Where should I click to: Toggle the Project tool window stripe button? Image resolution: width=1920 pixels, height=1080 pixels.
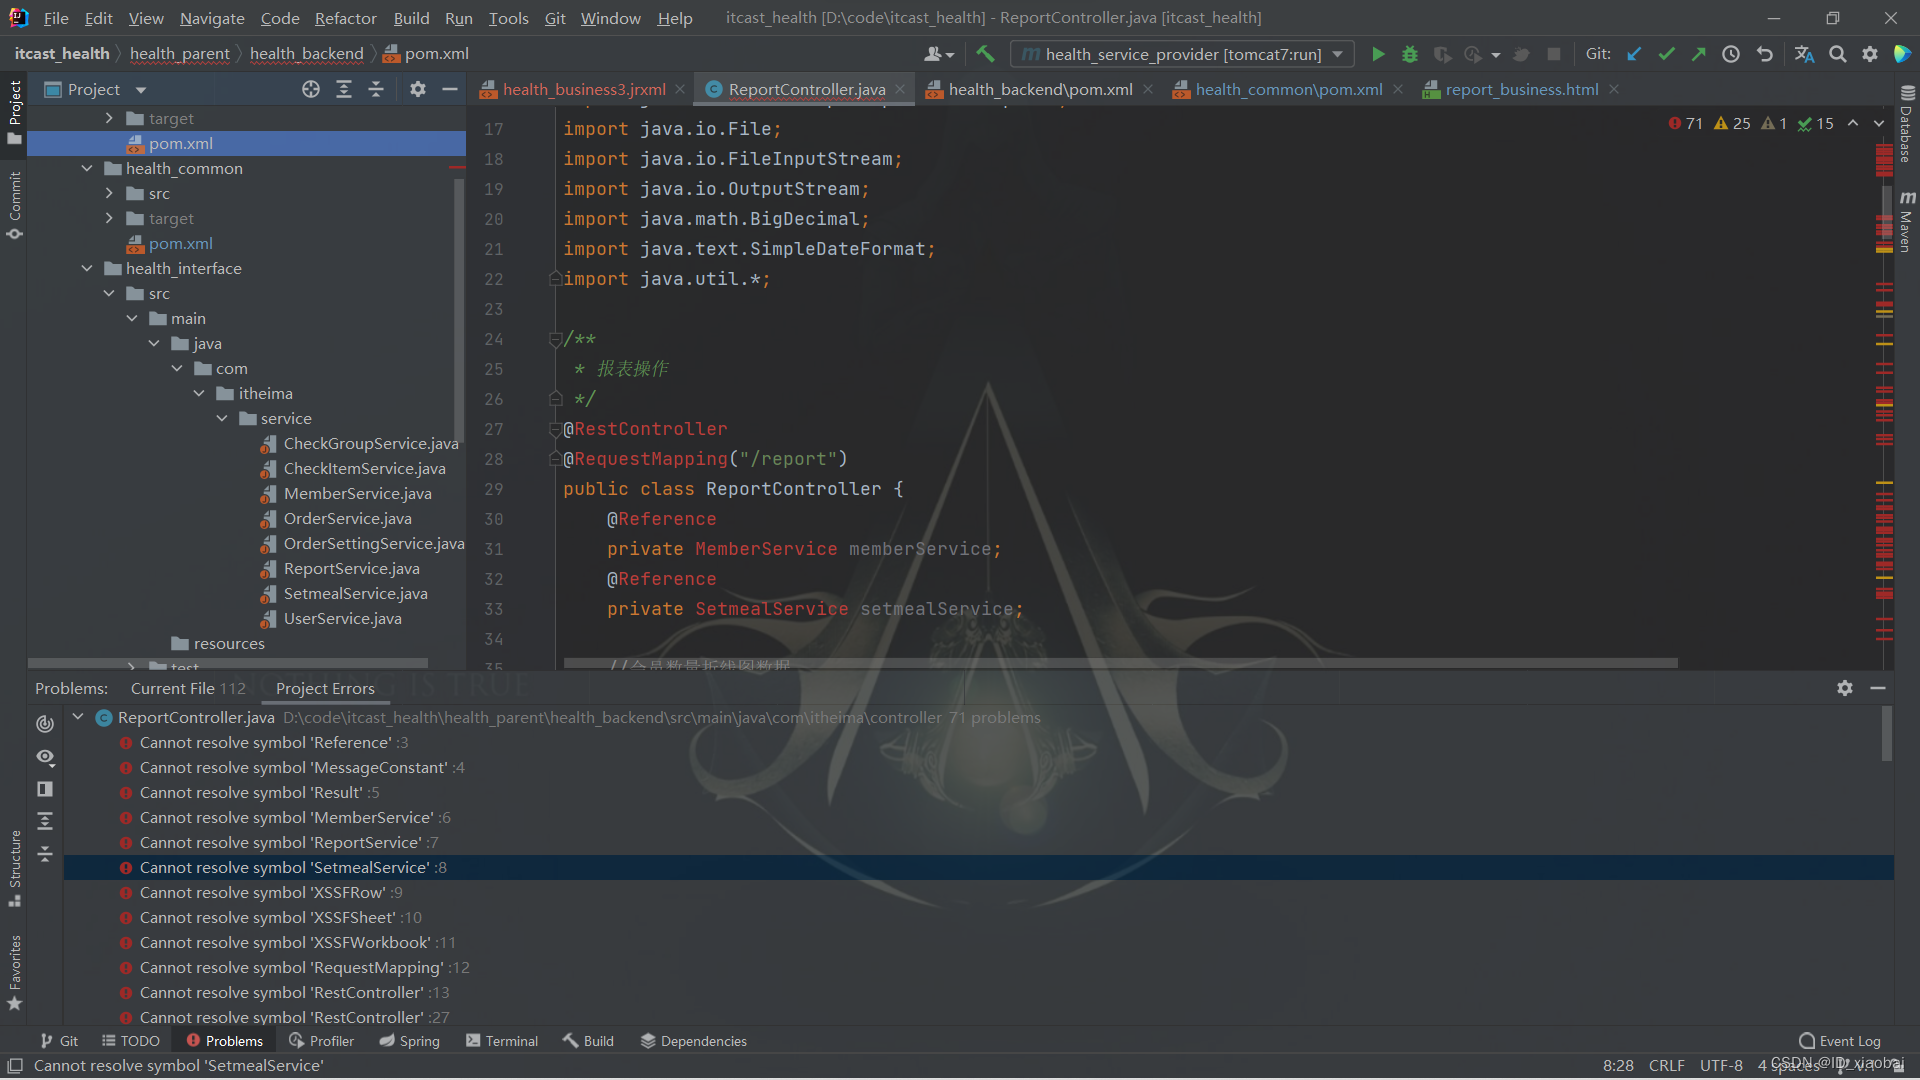(x=14, y=110)
